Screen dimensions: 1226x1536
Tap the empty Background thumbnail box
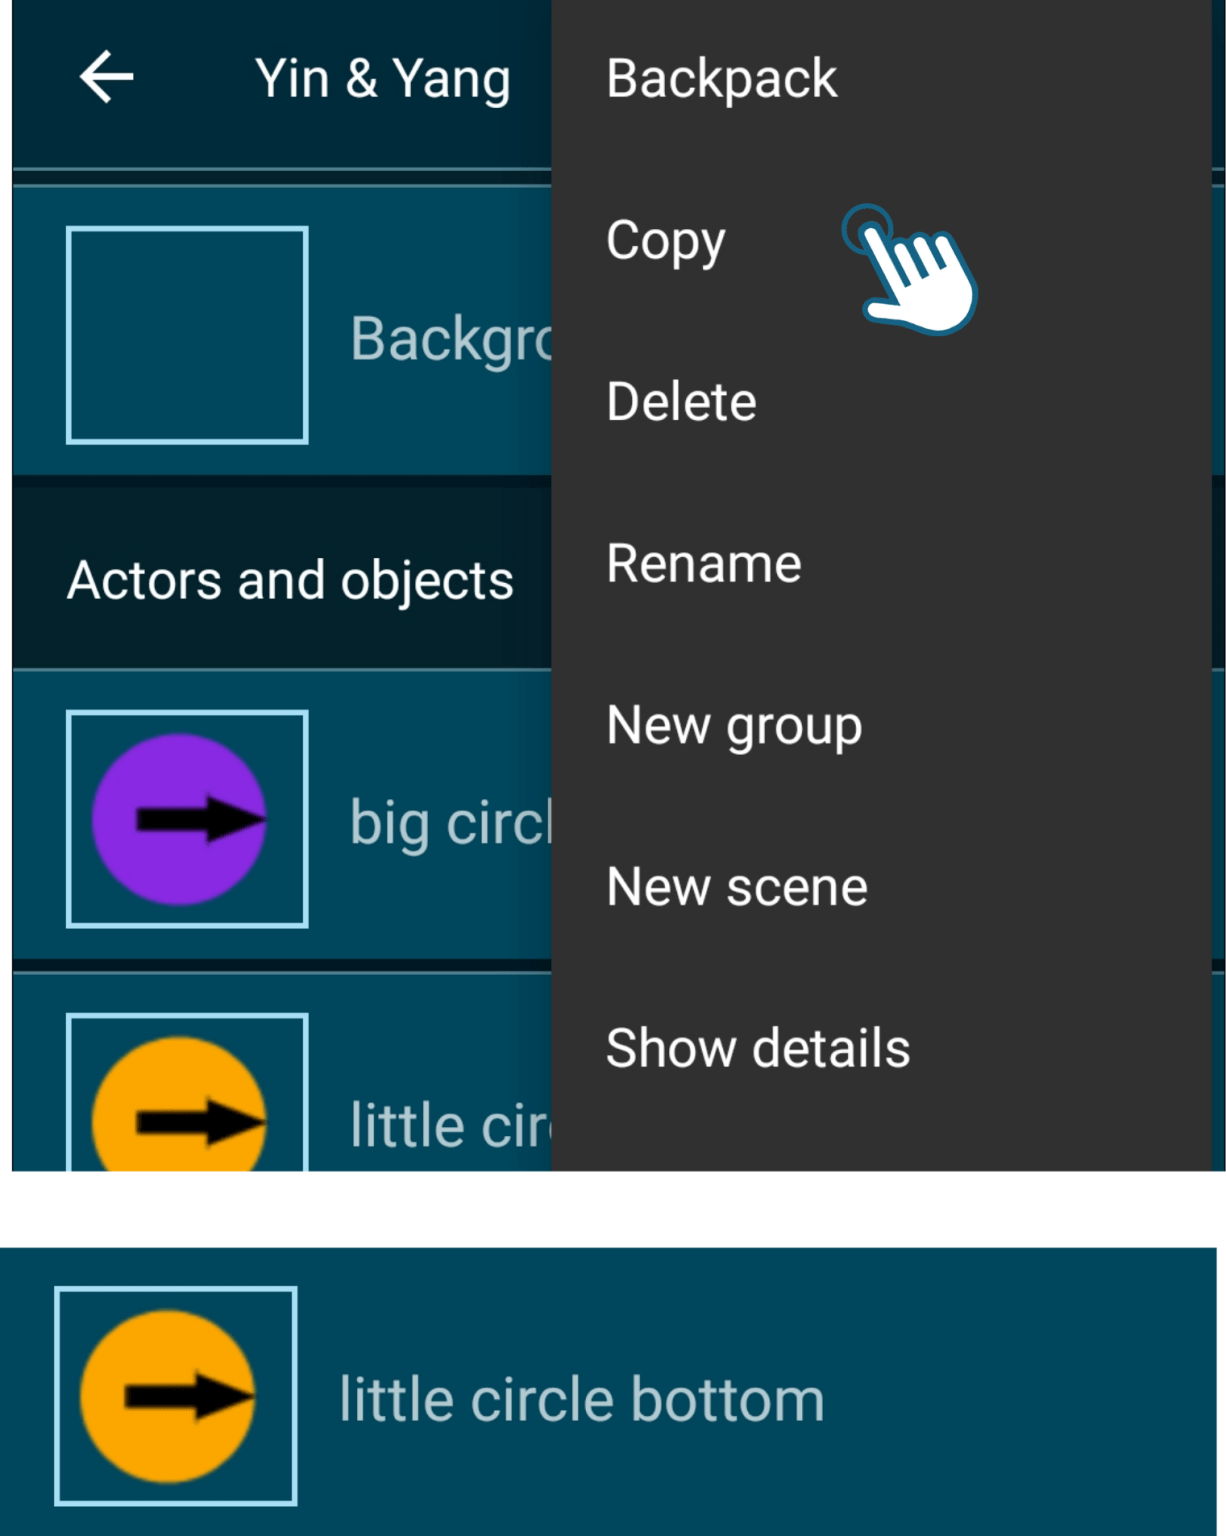tap(187, 335)
